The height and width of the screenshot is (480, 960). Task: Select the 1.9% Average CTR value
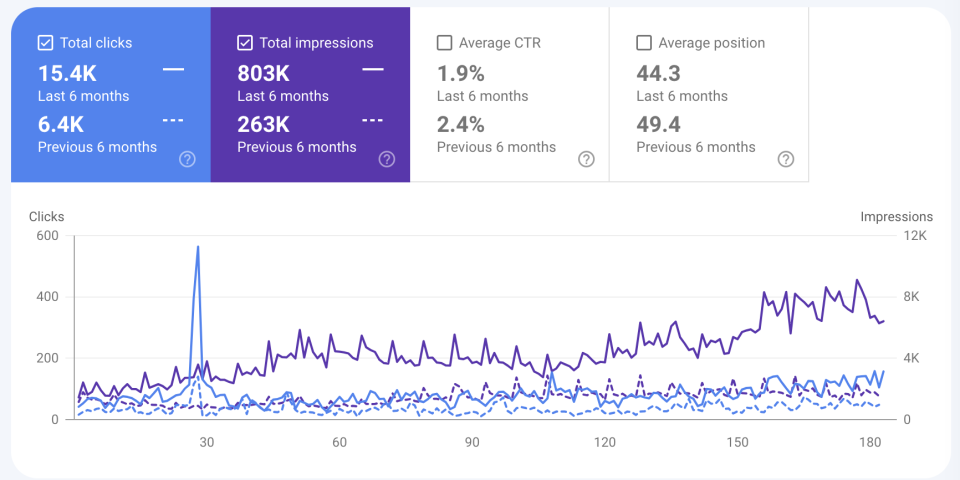[x=461, y=73]
